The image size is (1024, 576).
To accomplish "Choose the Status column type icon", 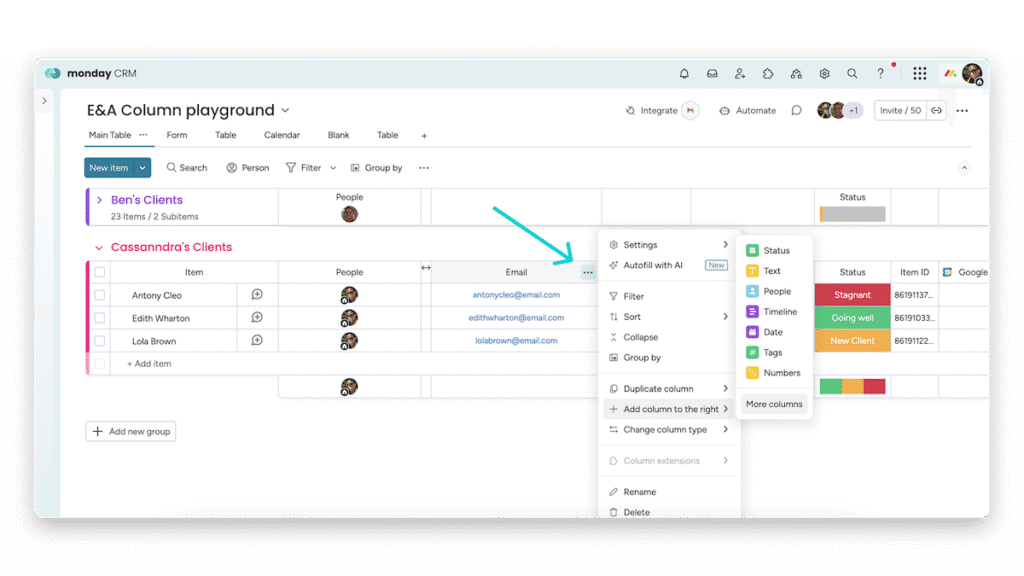I will [x=752, y=250].
